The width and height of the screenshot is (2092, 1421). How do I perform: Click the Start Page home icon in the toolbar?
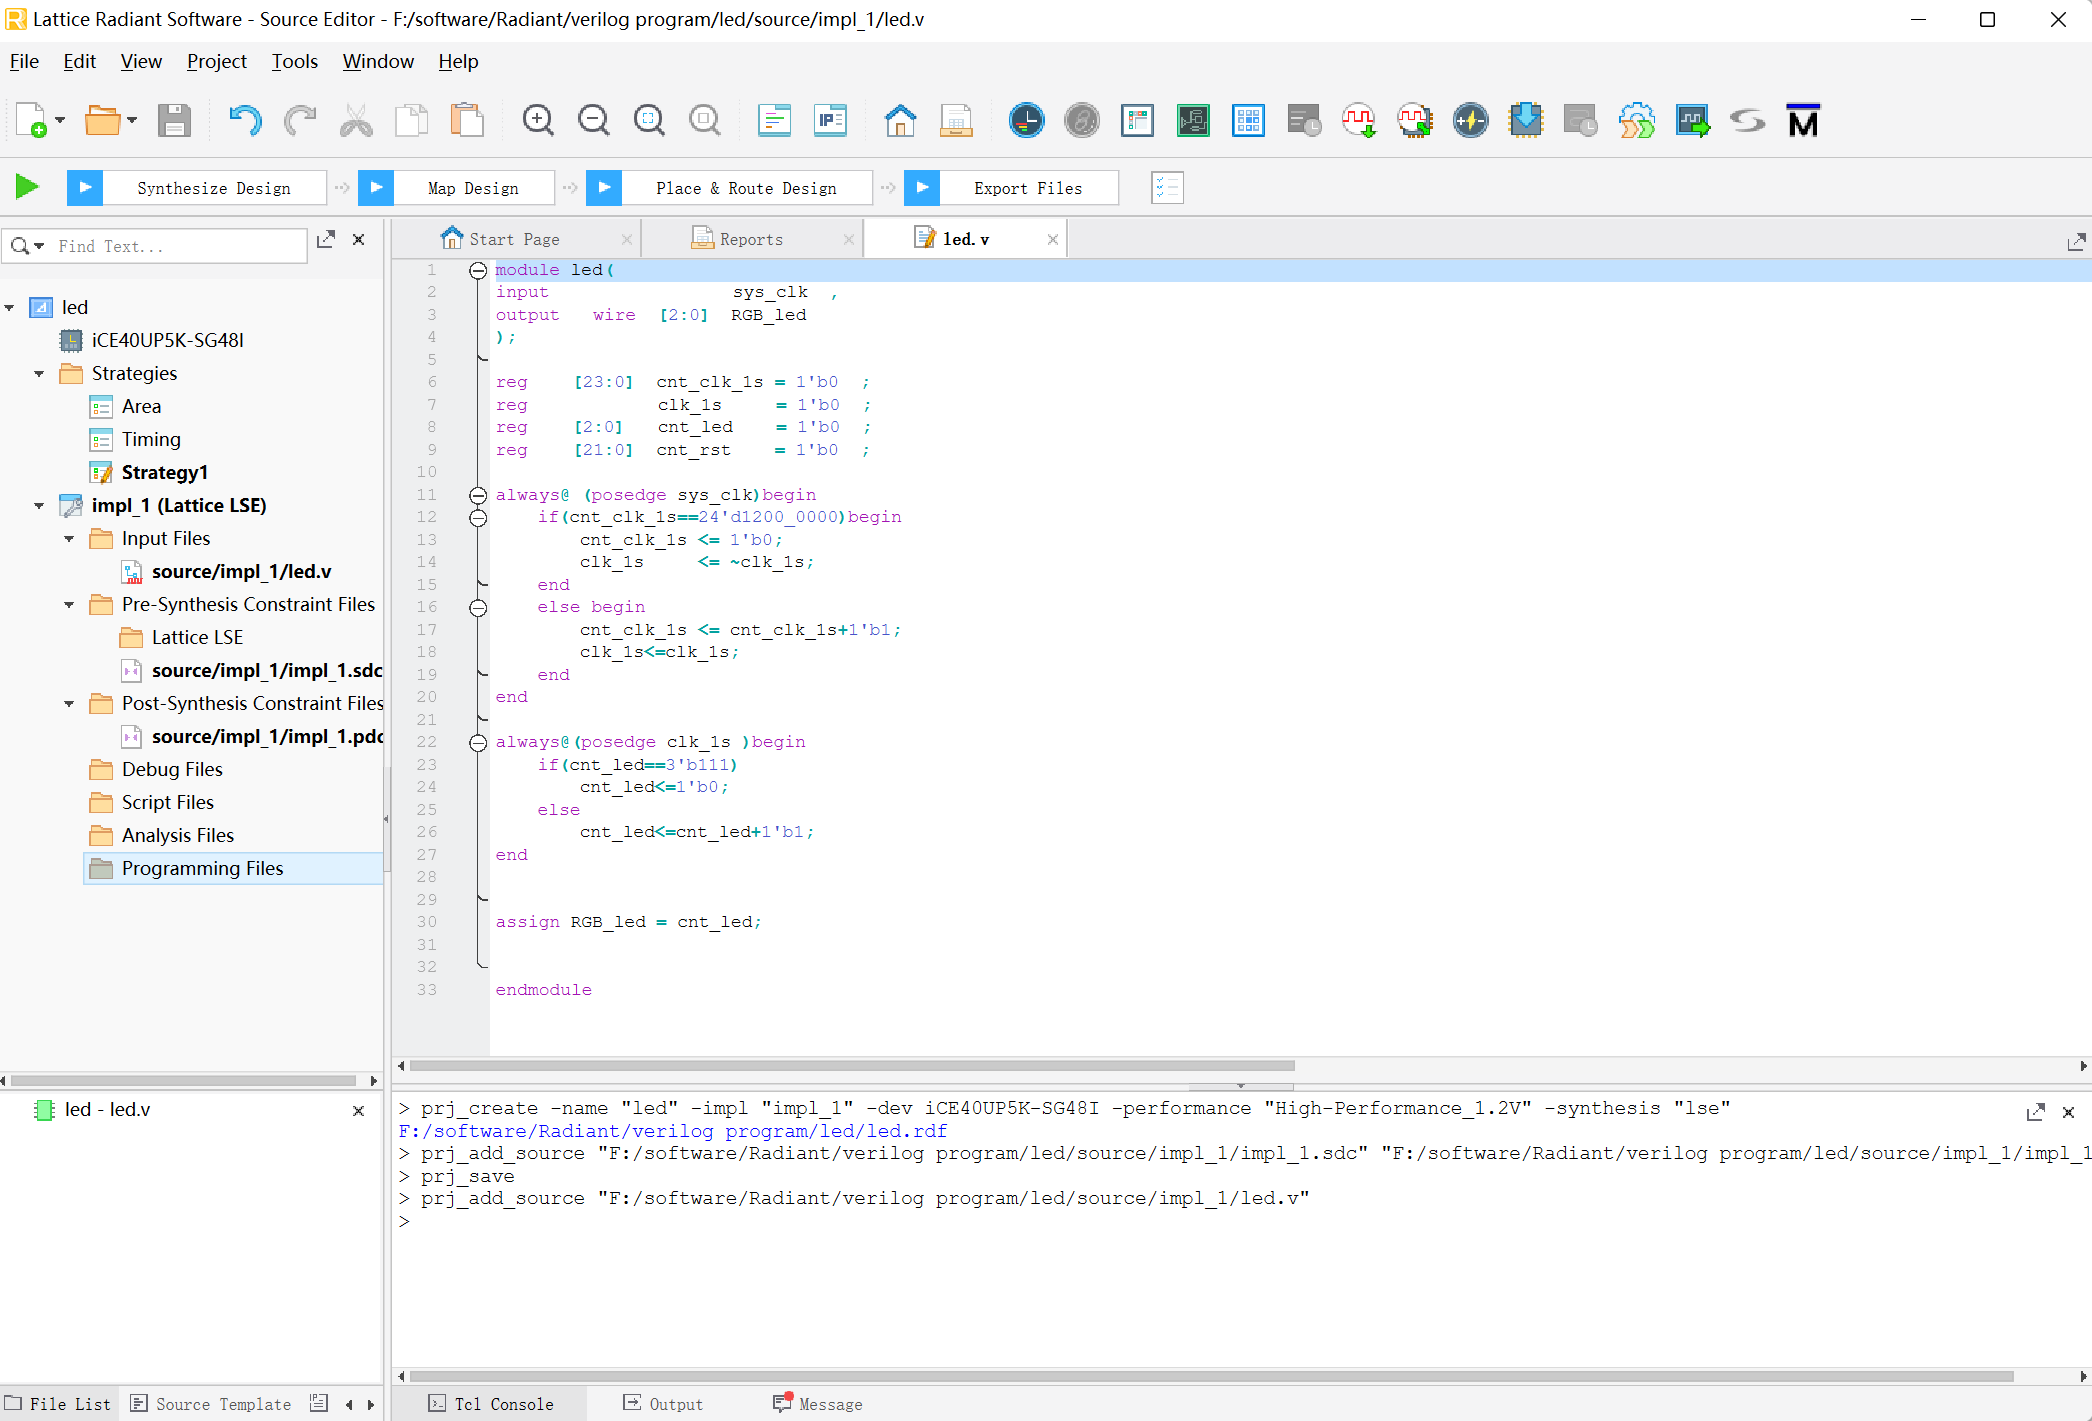coord(900,121)
